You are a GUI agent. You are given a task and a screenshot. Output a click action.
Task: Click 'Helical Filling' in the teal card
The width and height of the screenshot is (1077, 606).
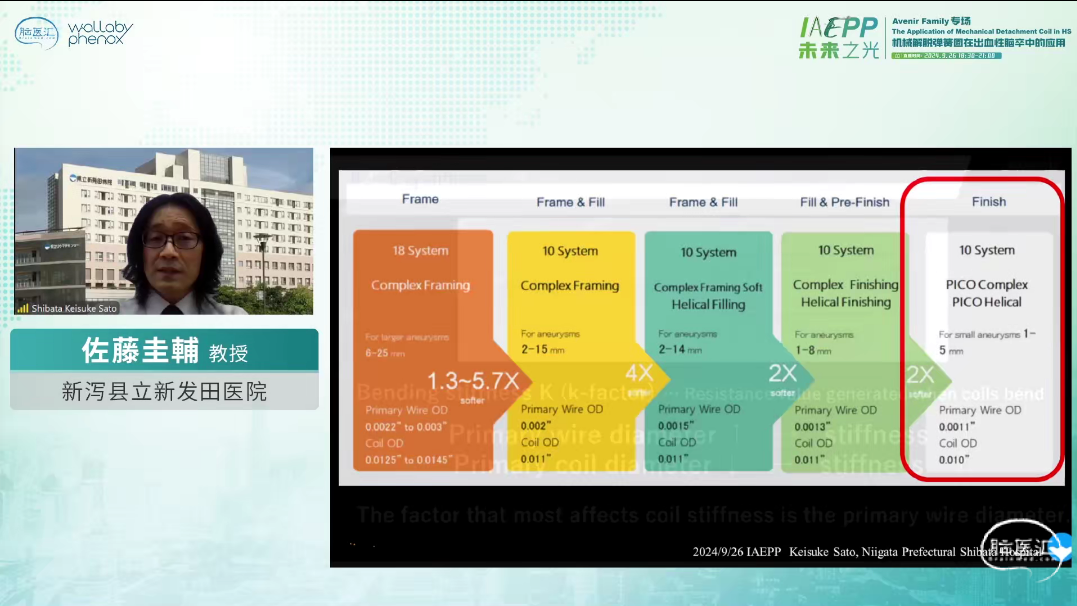708,304
